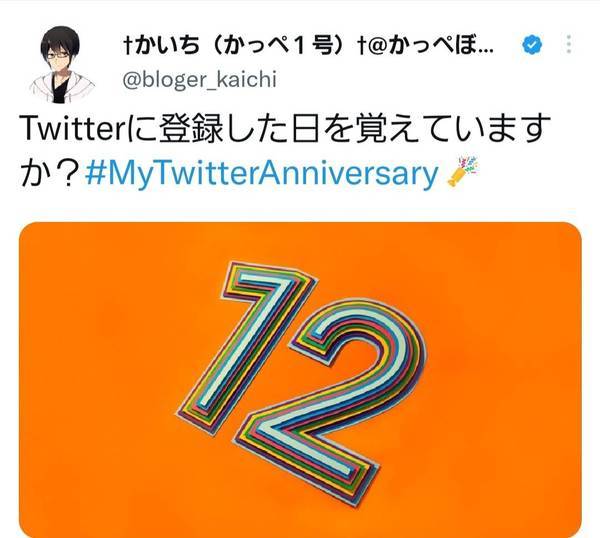The image size is (600, 538).
Task: Click tweet text Twitterに登録した日を覚えています
Action: coord(285,129)
